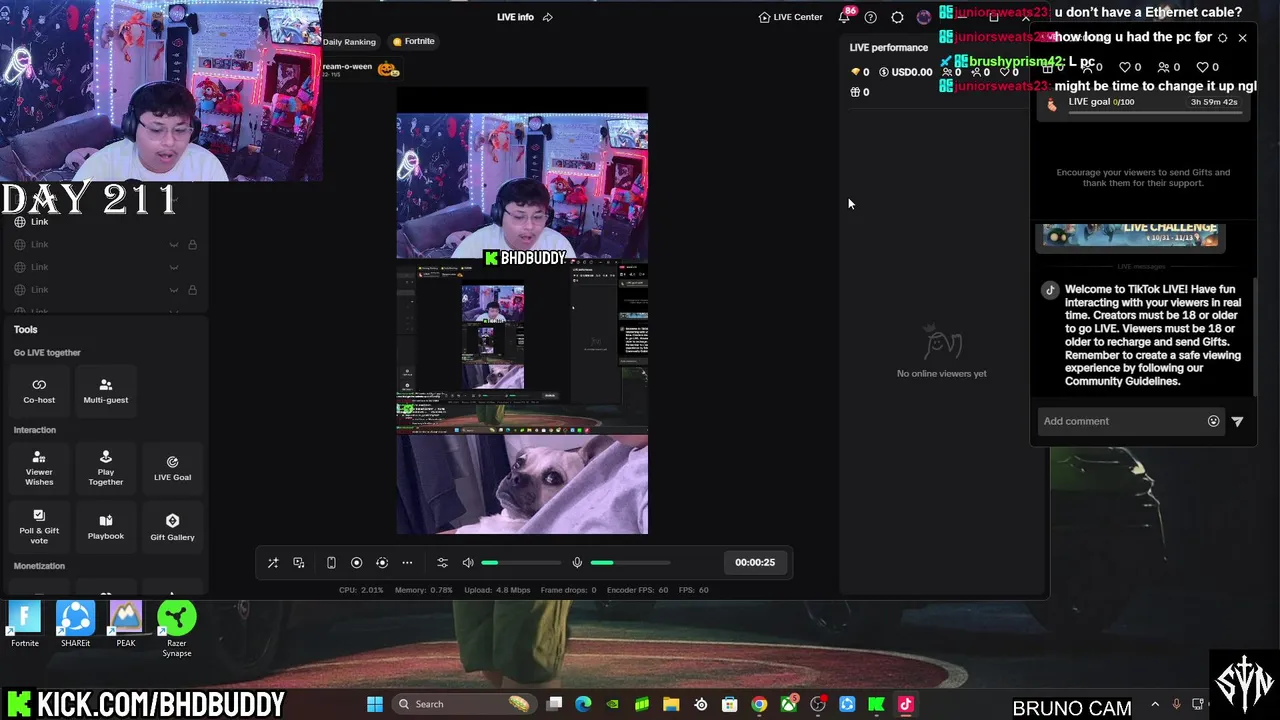The width and height of the screenshot is (1280, 720).
Task: Open Play Together
Action: click(106, 469)
